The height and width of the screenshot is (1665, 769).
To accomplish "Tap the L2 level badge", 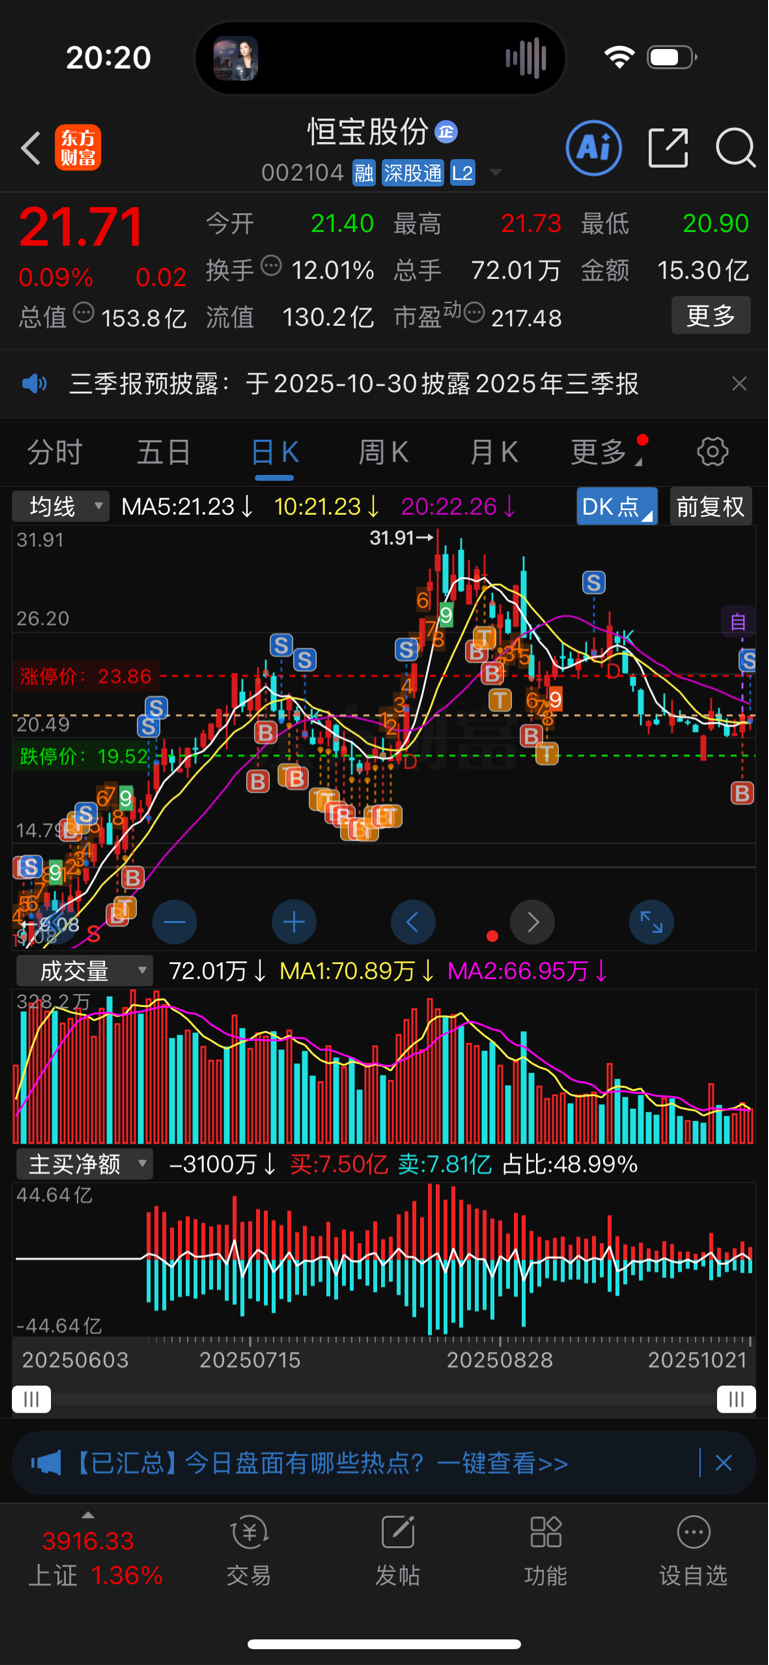I will tap(462, 173).
